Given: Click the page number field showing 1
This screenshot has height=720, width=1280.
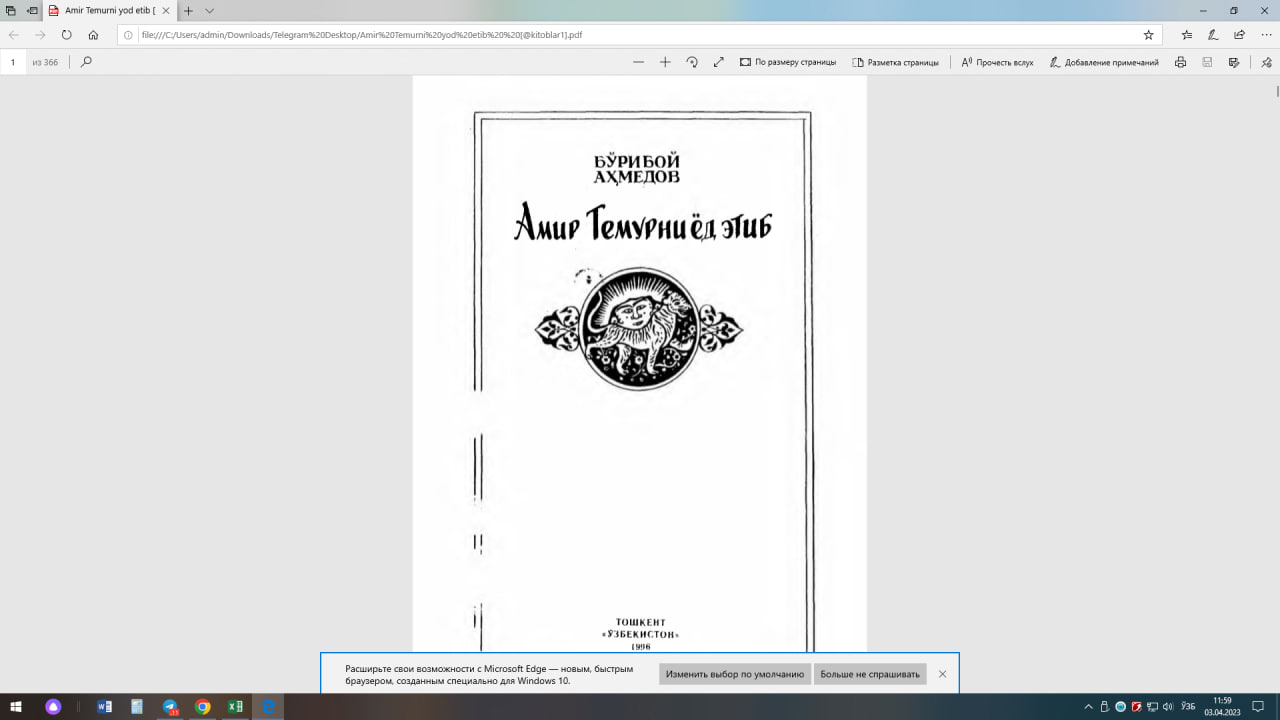Looking at the screenshot, I should (x=14, y=62).
